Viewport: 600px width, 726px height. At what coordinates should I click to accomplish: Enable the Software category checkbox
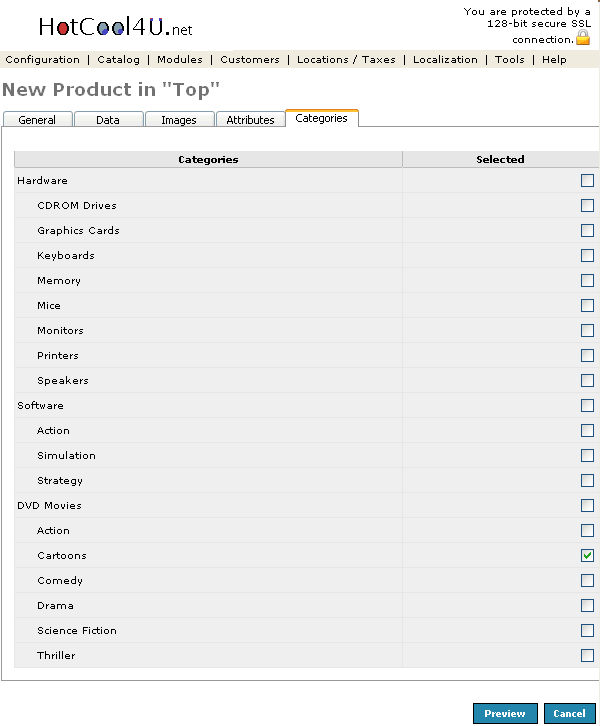point(587,406)
